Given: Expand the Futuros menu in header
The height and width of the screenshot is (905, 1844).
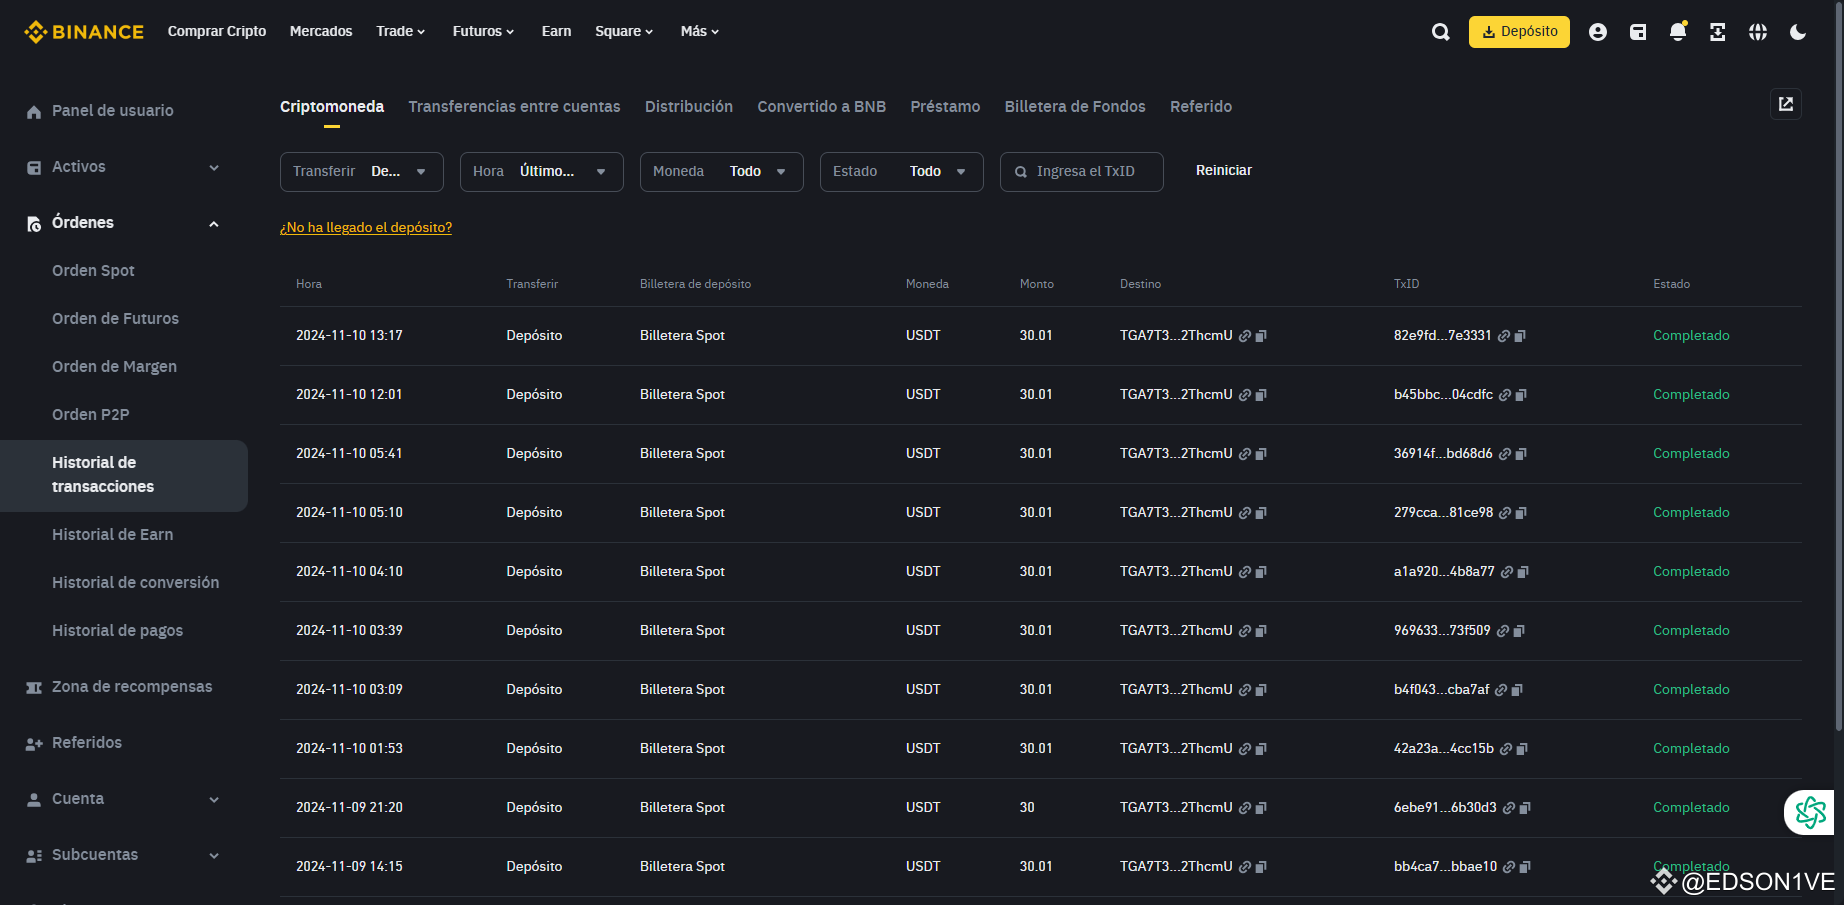Looking at the screenshot, I should [483, 31].
